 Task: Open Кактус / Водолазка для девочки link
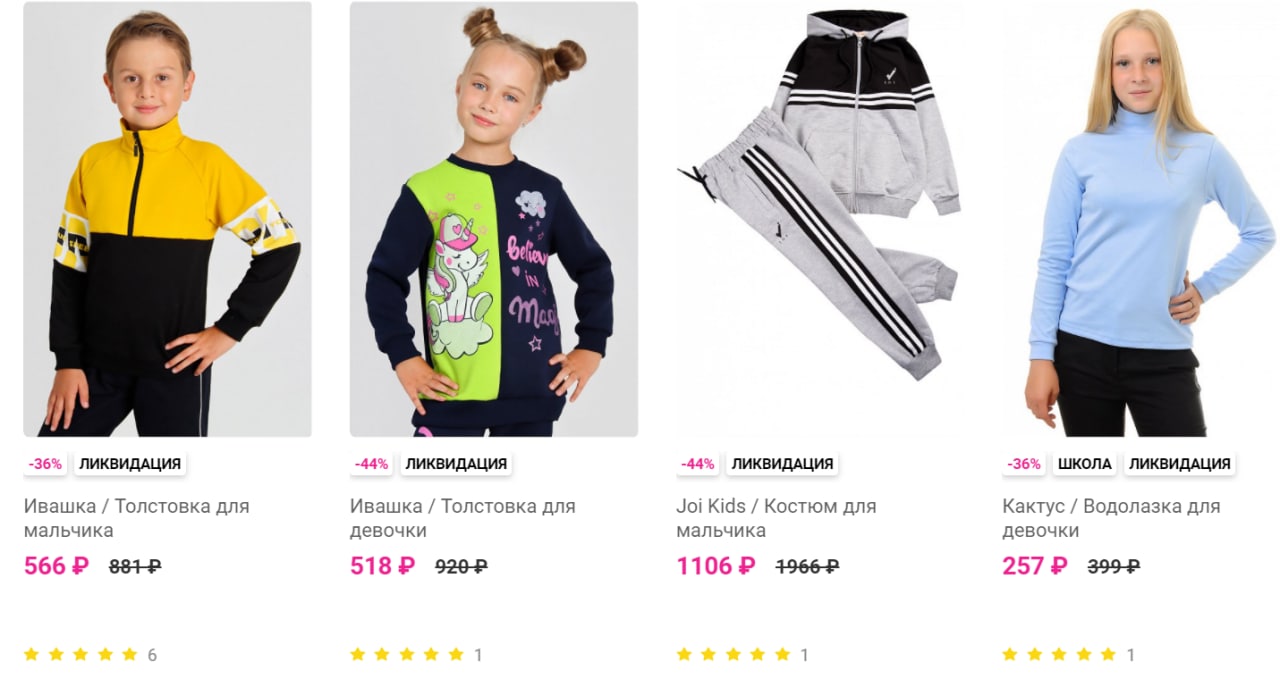point(1111,518)
